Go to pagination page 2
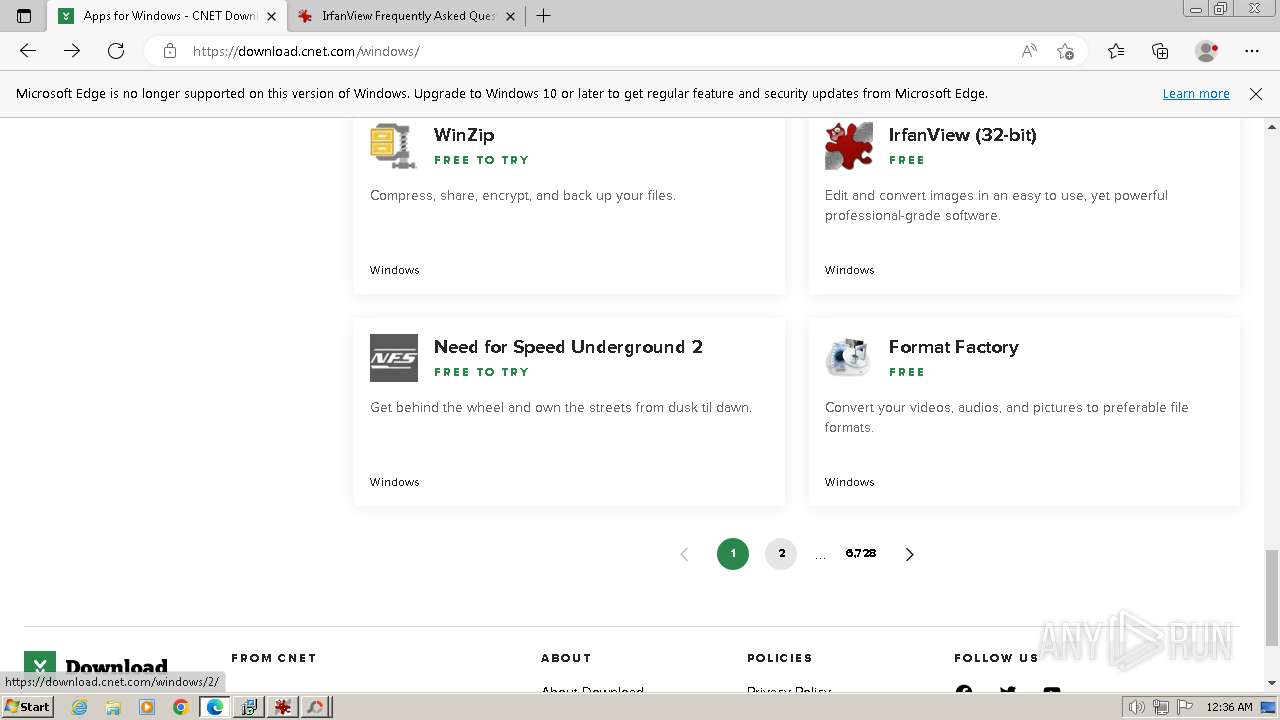This screenshot has width=1280, height=720. [781, 554]
